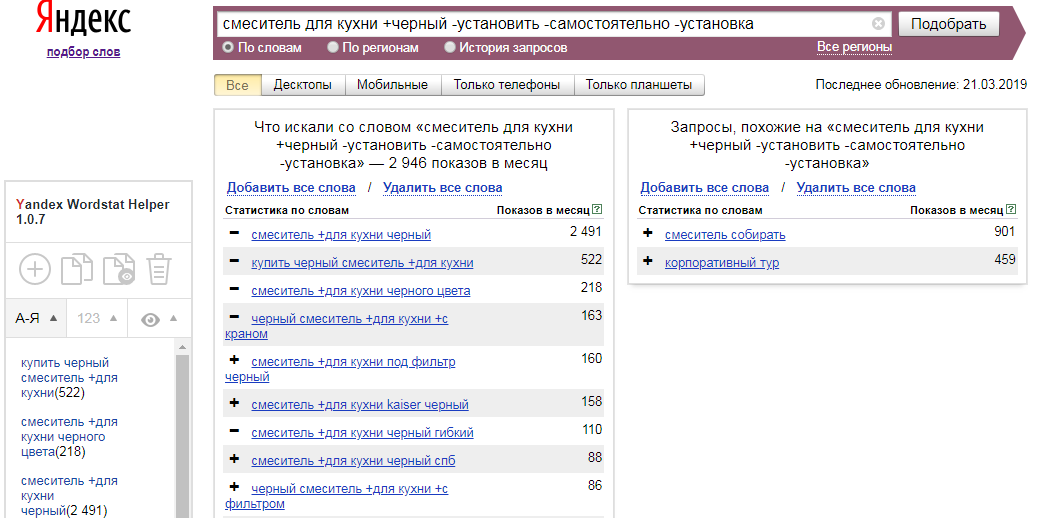Screen dimensions: 1043x518
Task: Click the add phrase plus icon in Wordstat Helper
Action: click(35, 269)
